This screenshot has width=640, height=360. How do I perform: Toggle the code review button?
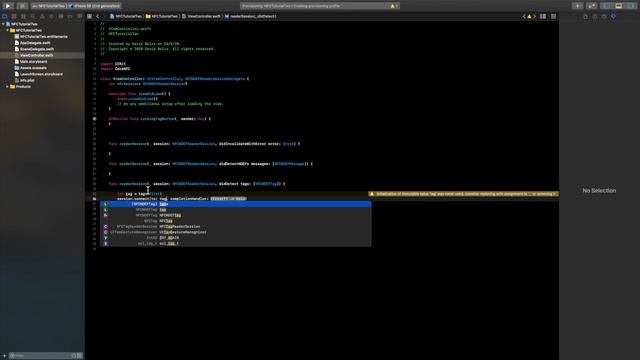coord(591,6)
